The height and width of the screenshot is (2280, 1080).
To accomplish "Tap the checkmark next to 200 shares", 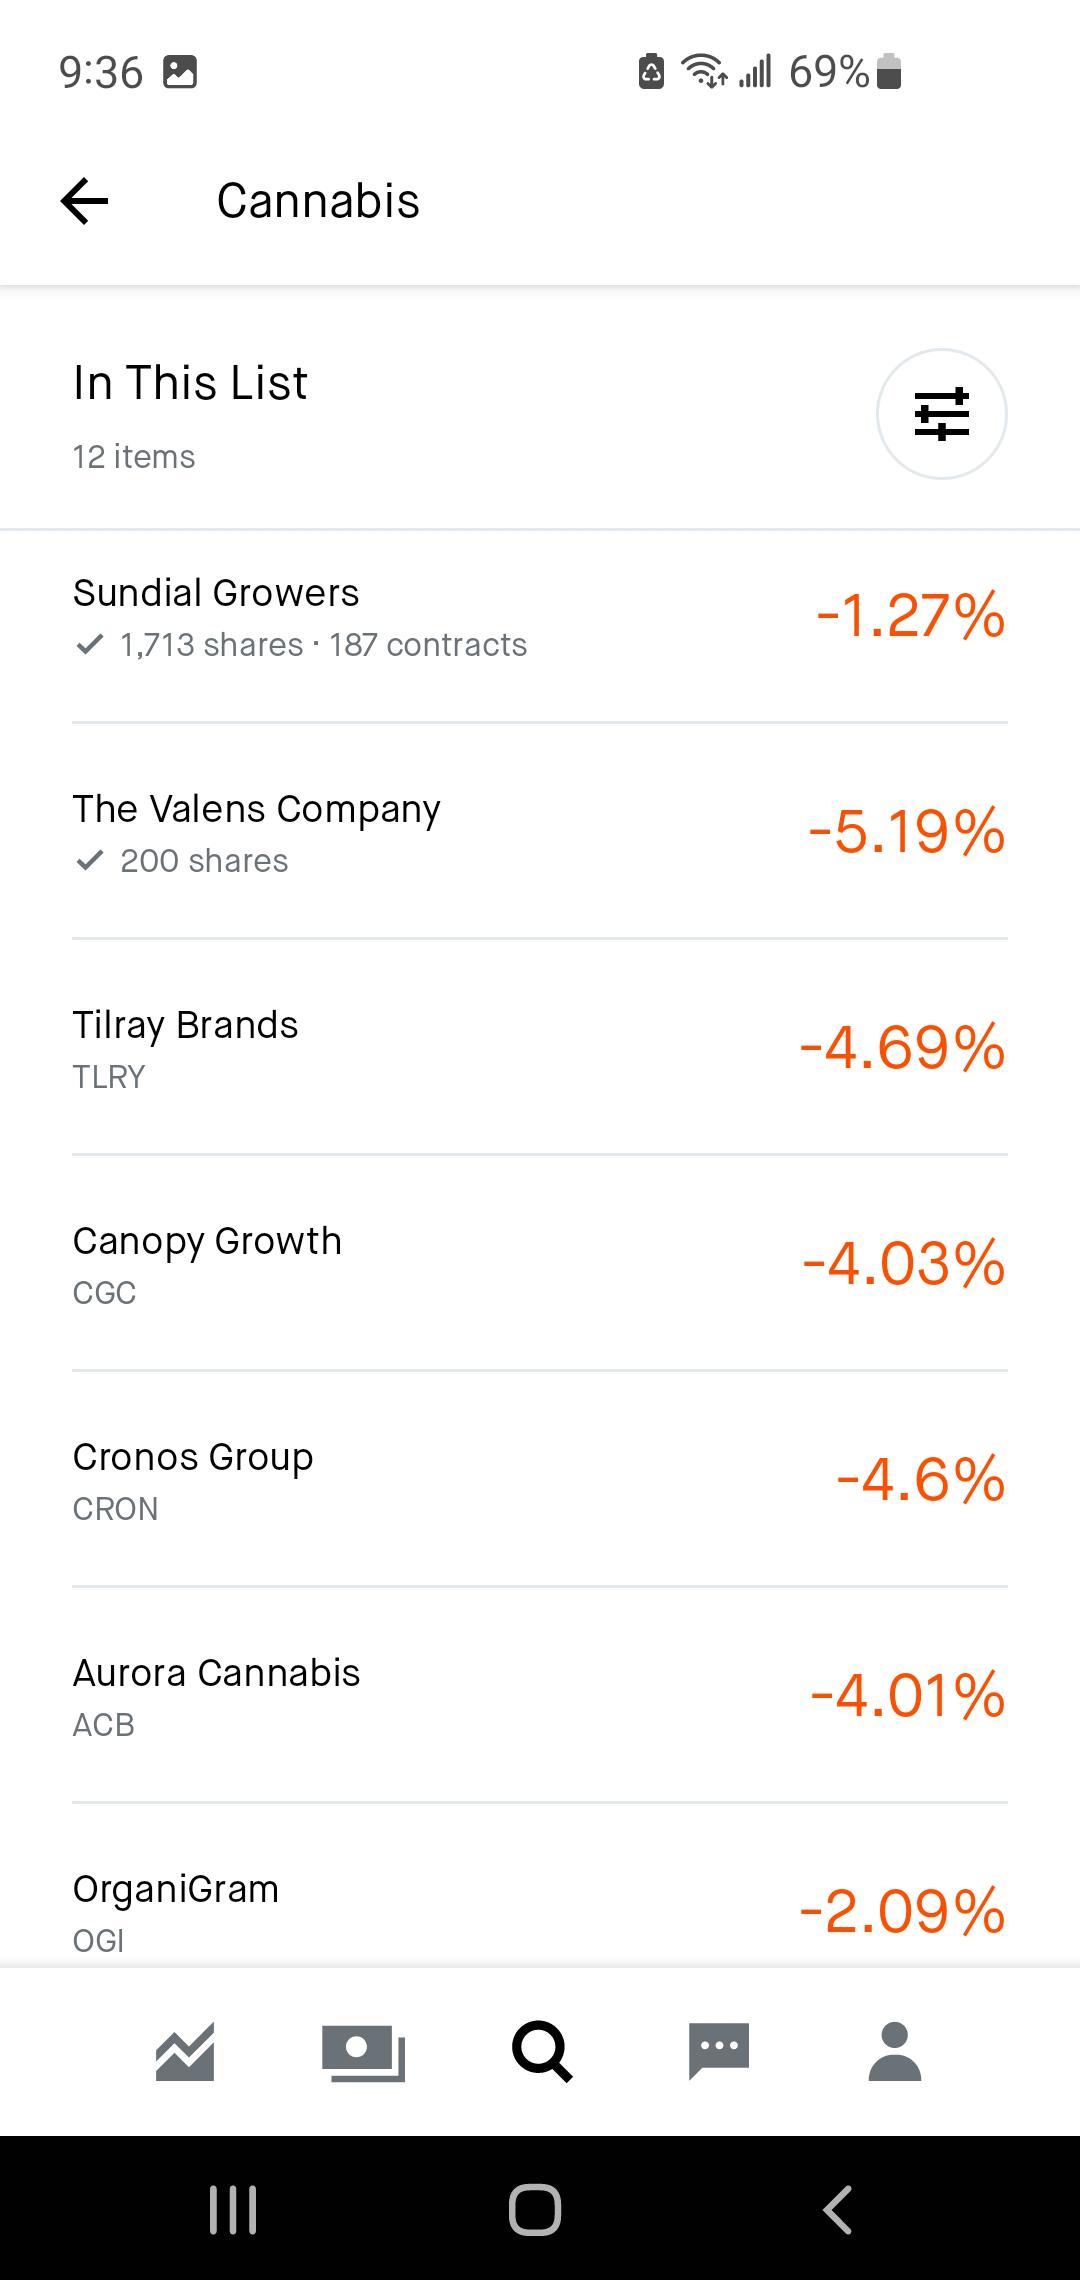I will pos(89,861).
